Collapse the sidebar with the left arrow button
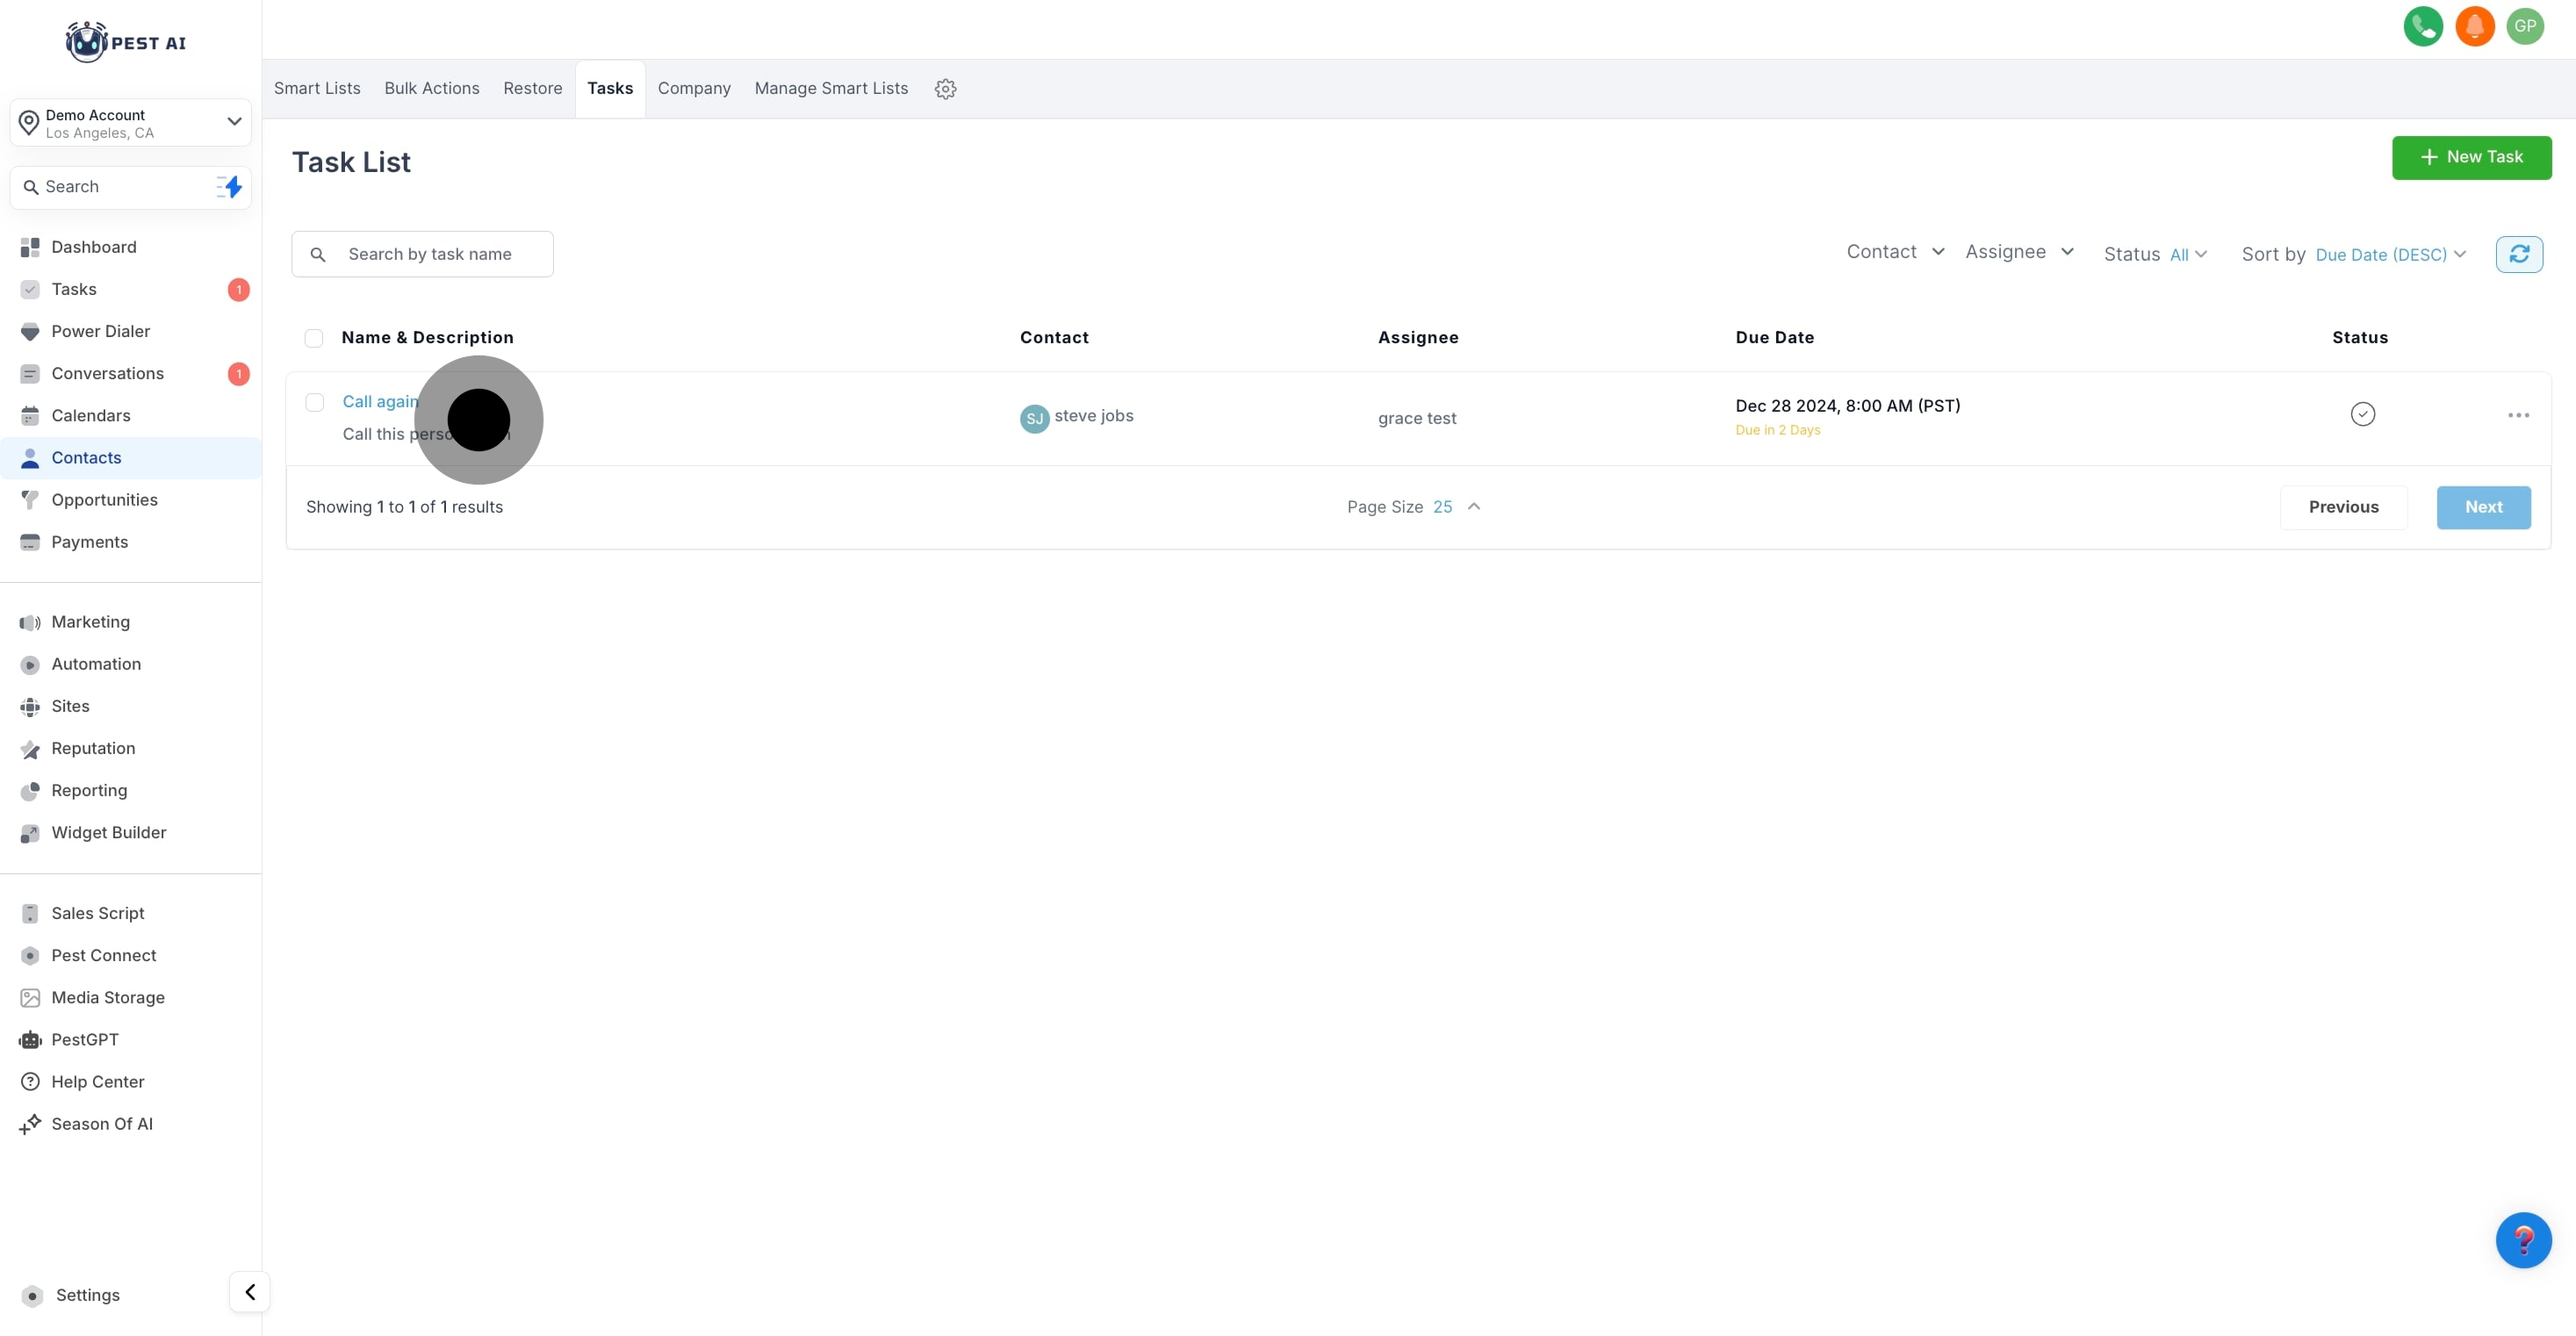This screenshot has width=2576, height=1336. coord(250,1292)
